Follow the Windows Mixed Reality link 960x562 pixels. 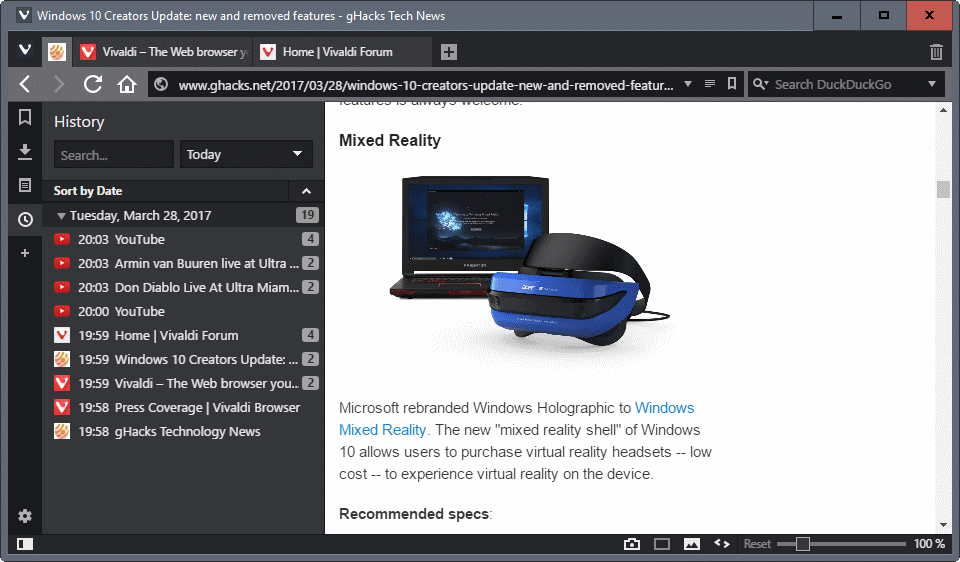pos(664,408)
